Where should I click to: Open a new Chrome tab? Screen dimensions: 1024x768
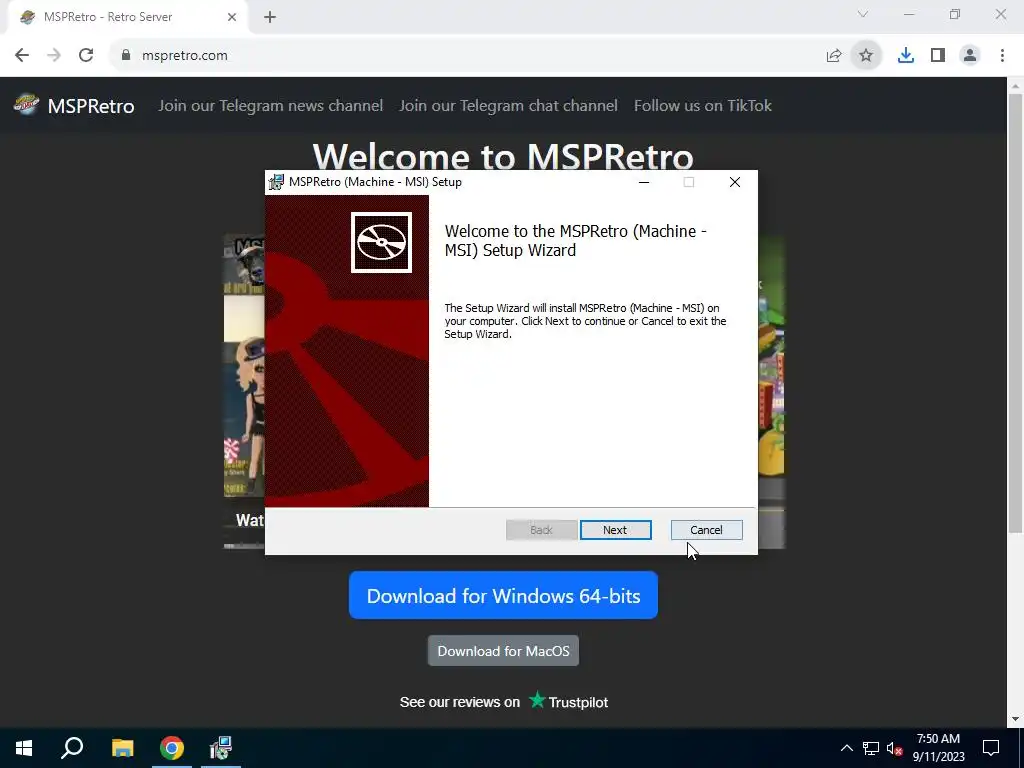tap(270, 17)
